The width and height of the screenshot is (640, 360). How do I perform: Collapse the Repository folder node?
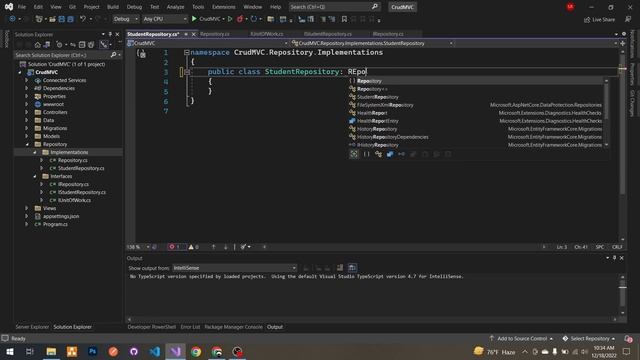[27, 144]
